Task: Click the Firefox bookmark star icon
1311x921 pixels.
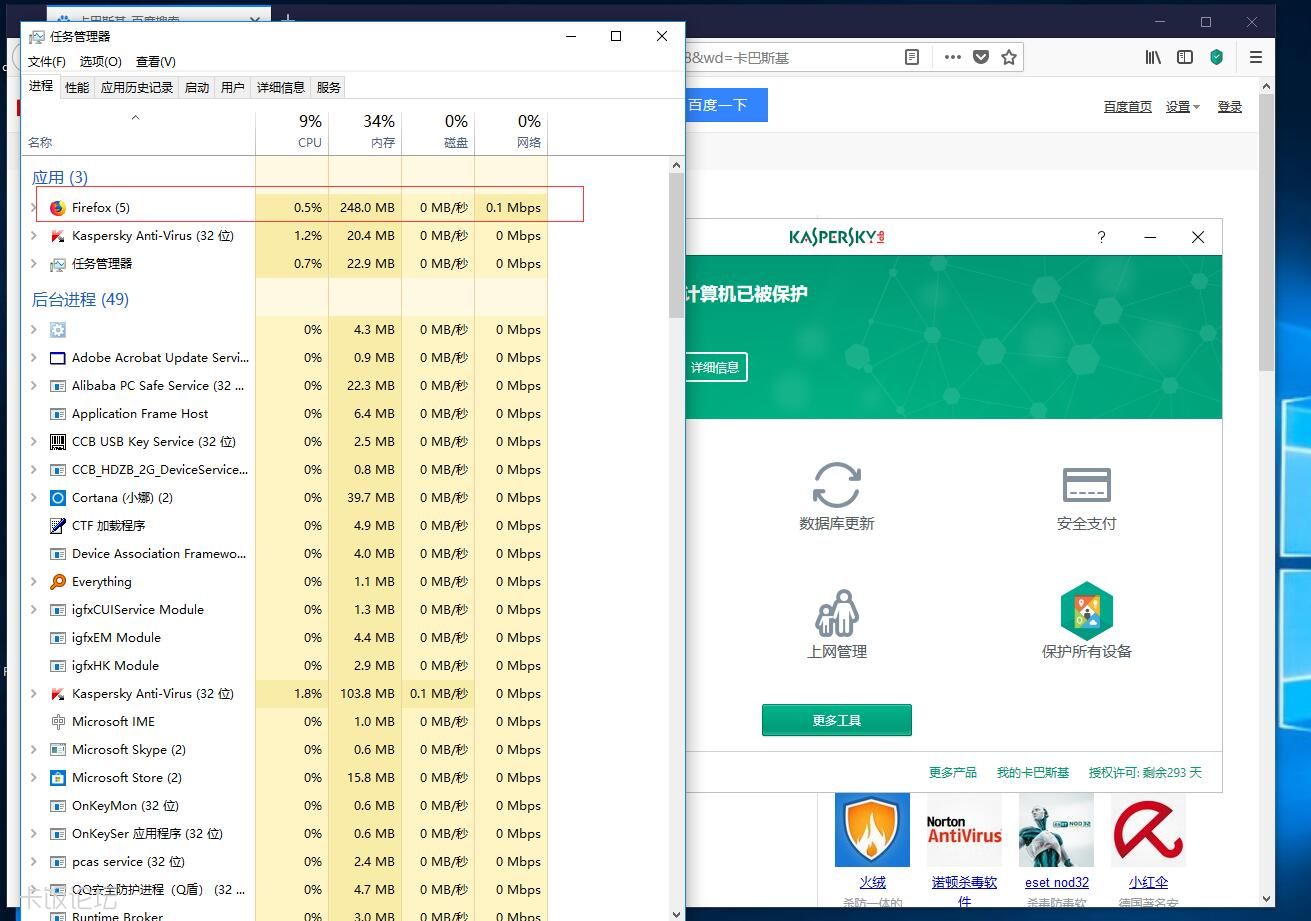Action: pyautogui.click(x=1009, y=57)
